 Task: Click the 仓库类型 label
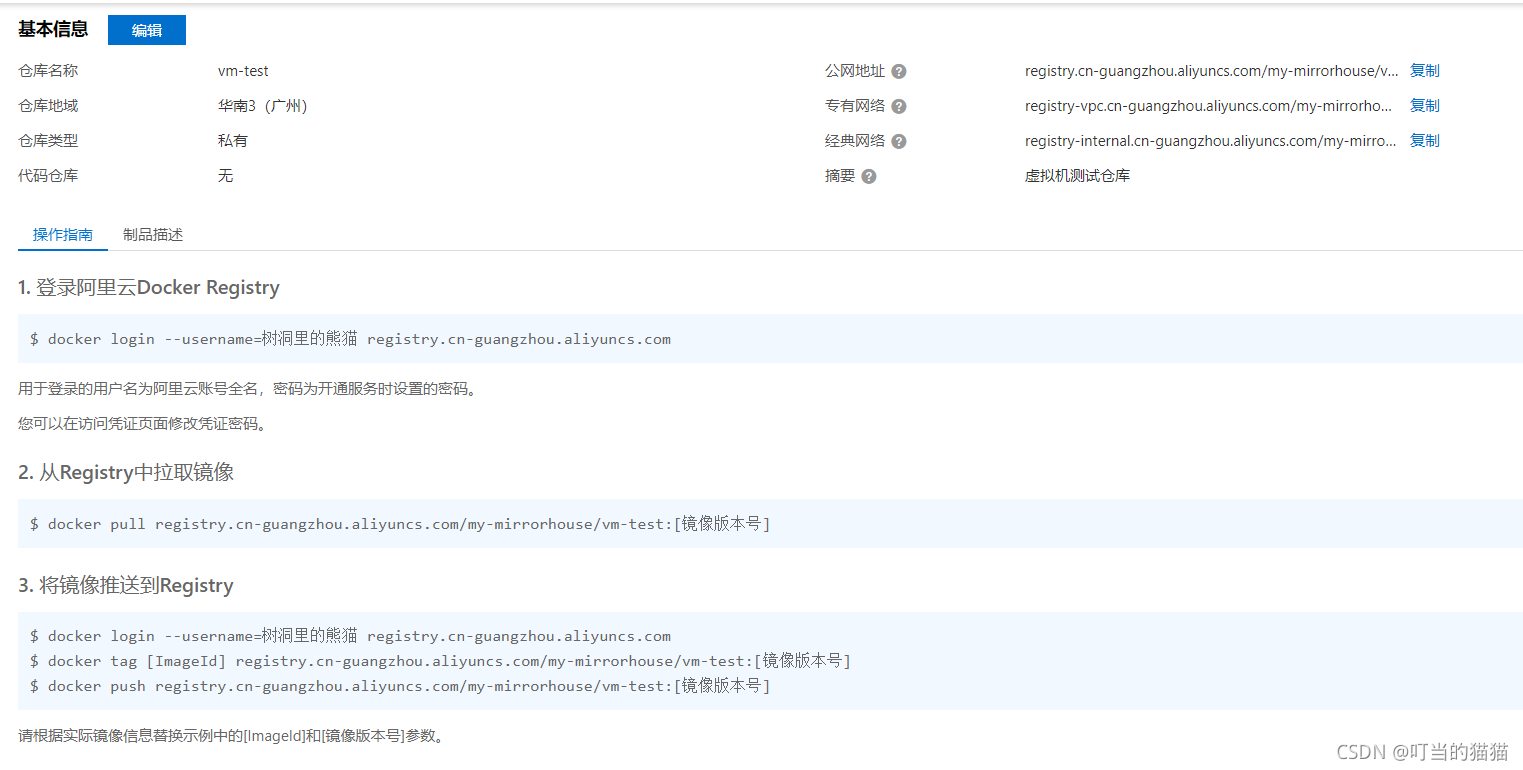(x=48, y=141)
